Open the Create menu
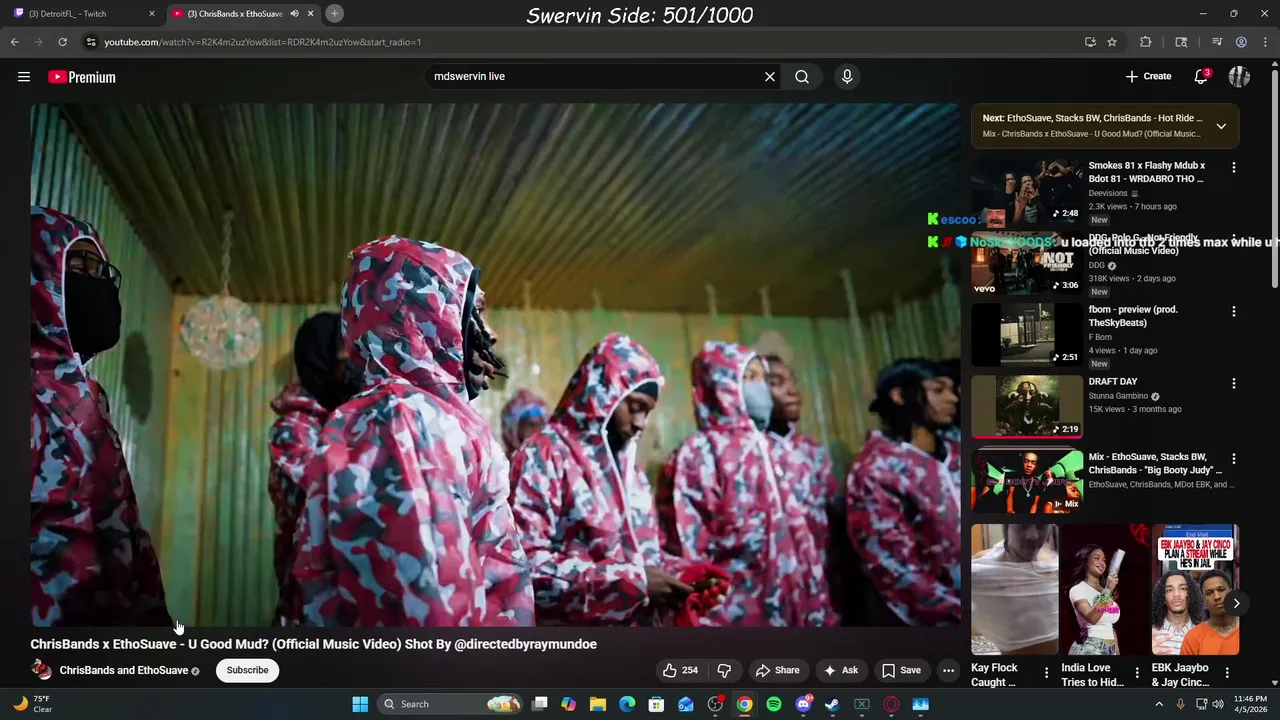The height and width of the screenshot is (720, 1280). point(1148,76)
